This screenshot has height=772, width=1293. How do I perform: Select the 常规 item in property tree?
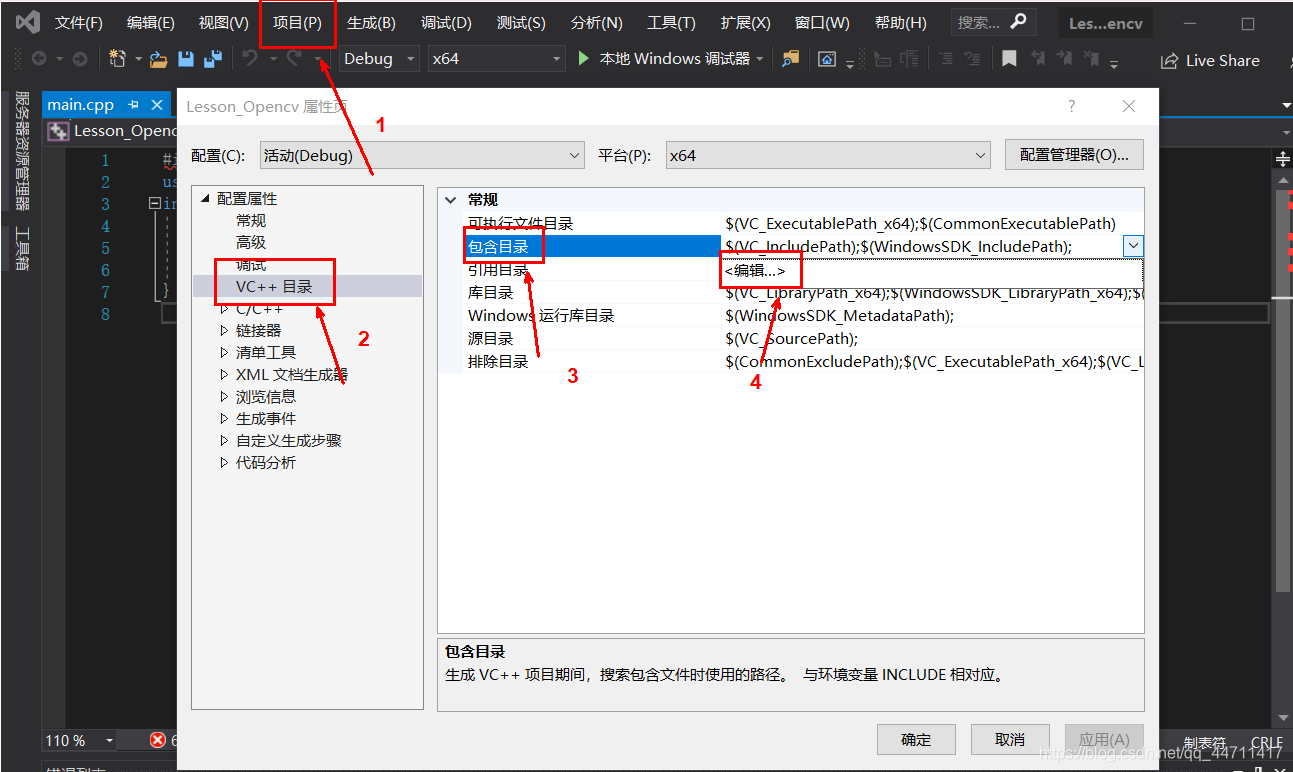[x=251, y=221]
